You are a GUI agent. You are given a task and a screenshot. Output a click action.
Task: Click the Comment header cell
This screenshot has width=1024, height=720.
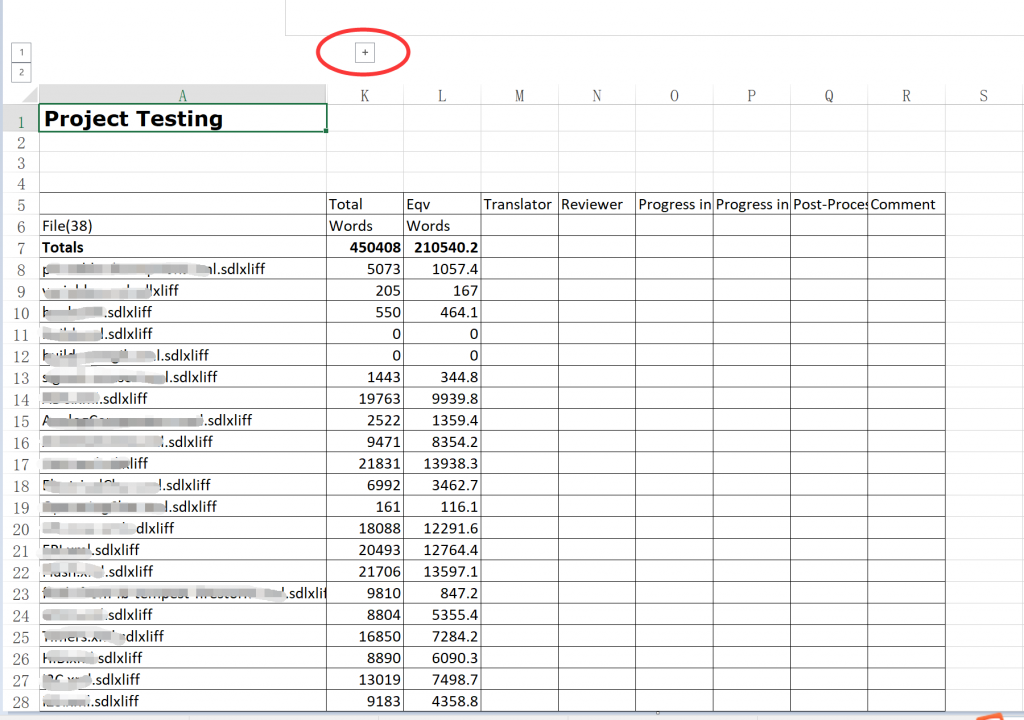click(906, 204)
